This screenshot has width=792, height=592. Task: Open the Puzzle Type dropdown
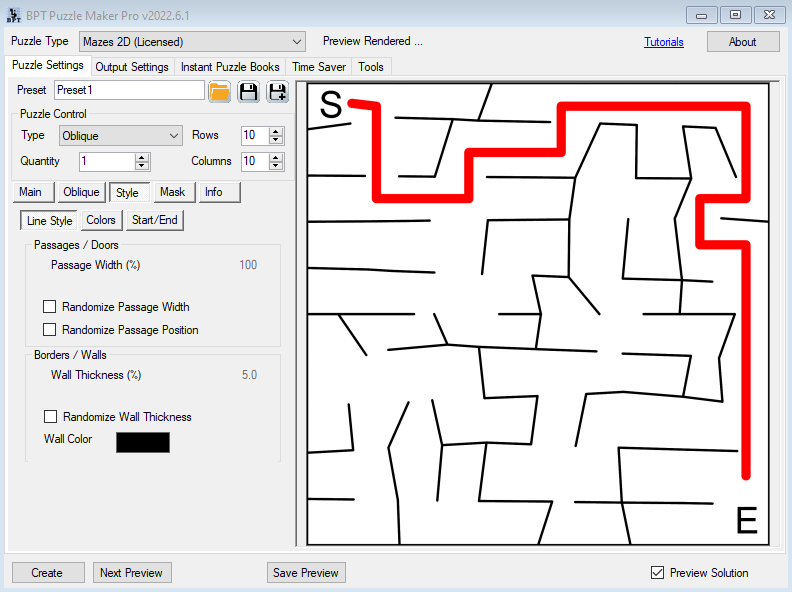[192, 42]
